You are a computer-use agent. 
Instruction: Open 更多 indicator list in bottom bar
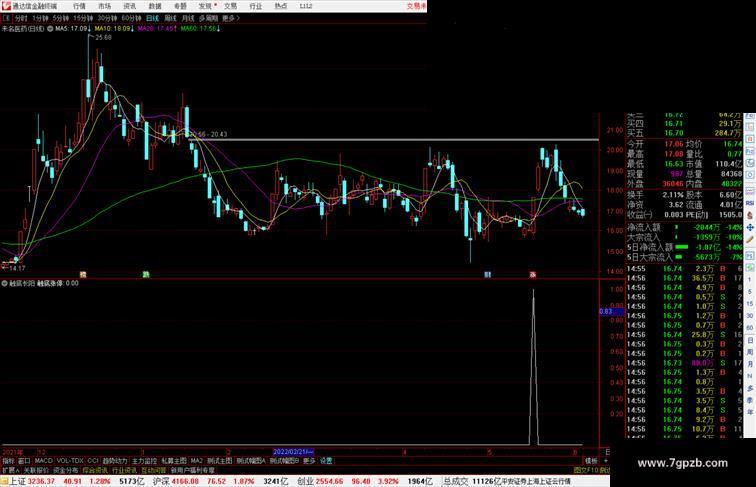click(309, 461)
